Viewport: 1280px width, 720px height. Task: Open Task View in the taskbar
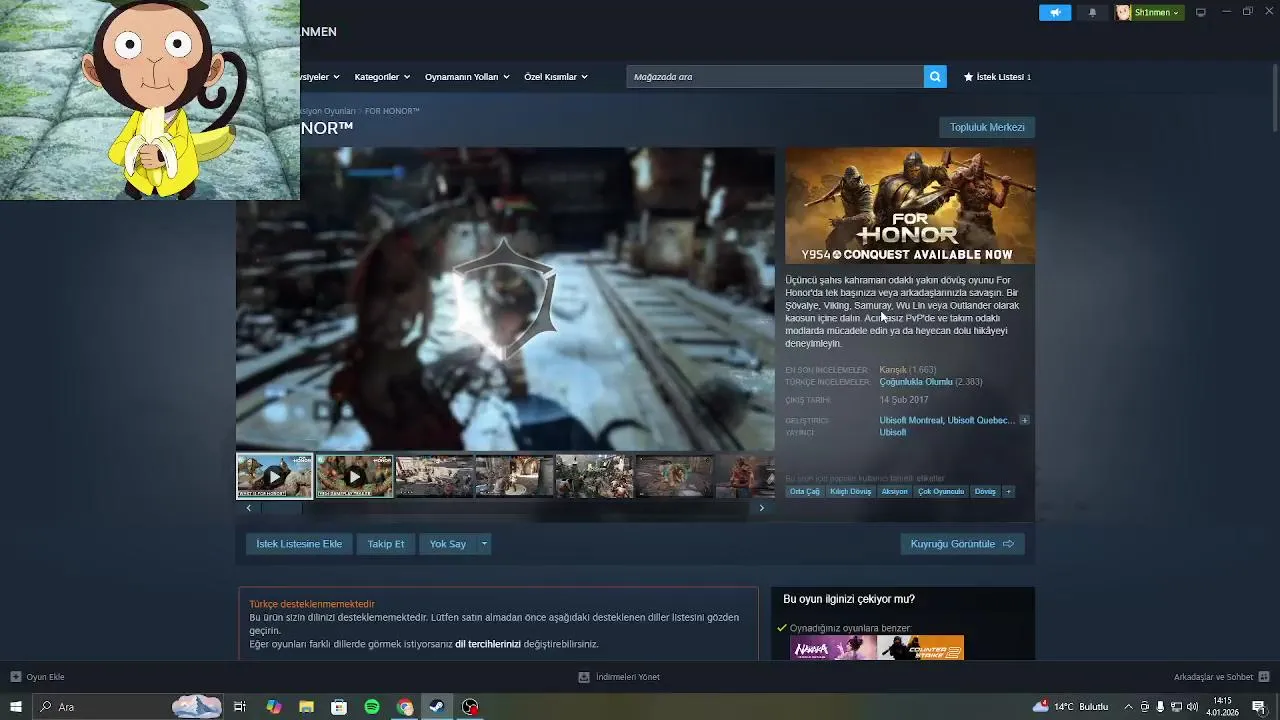point(240,707)
